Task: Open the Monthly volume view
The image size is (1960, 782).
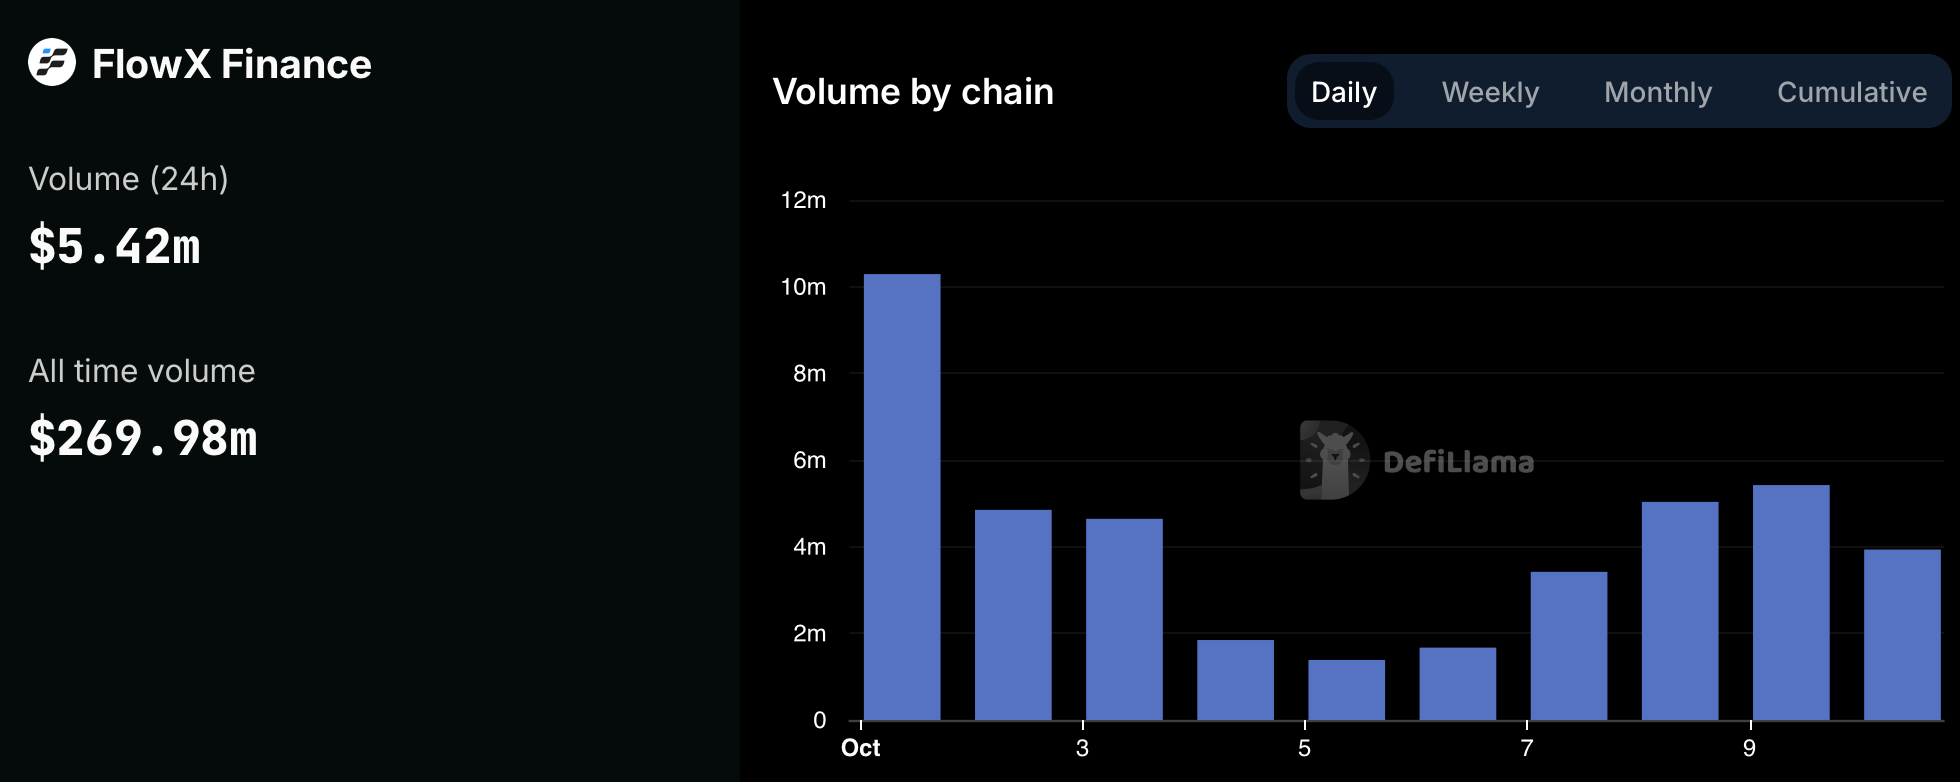Action: click(1658, 92)
